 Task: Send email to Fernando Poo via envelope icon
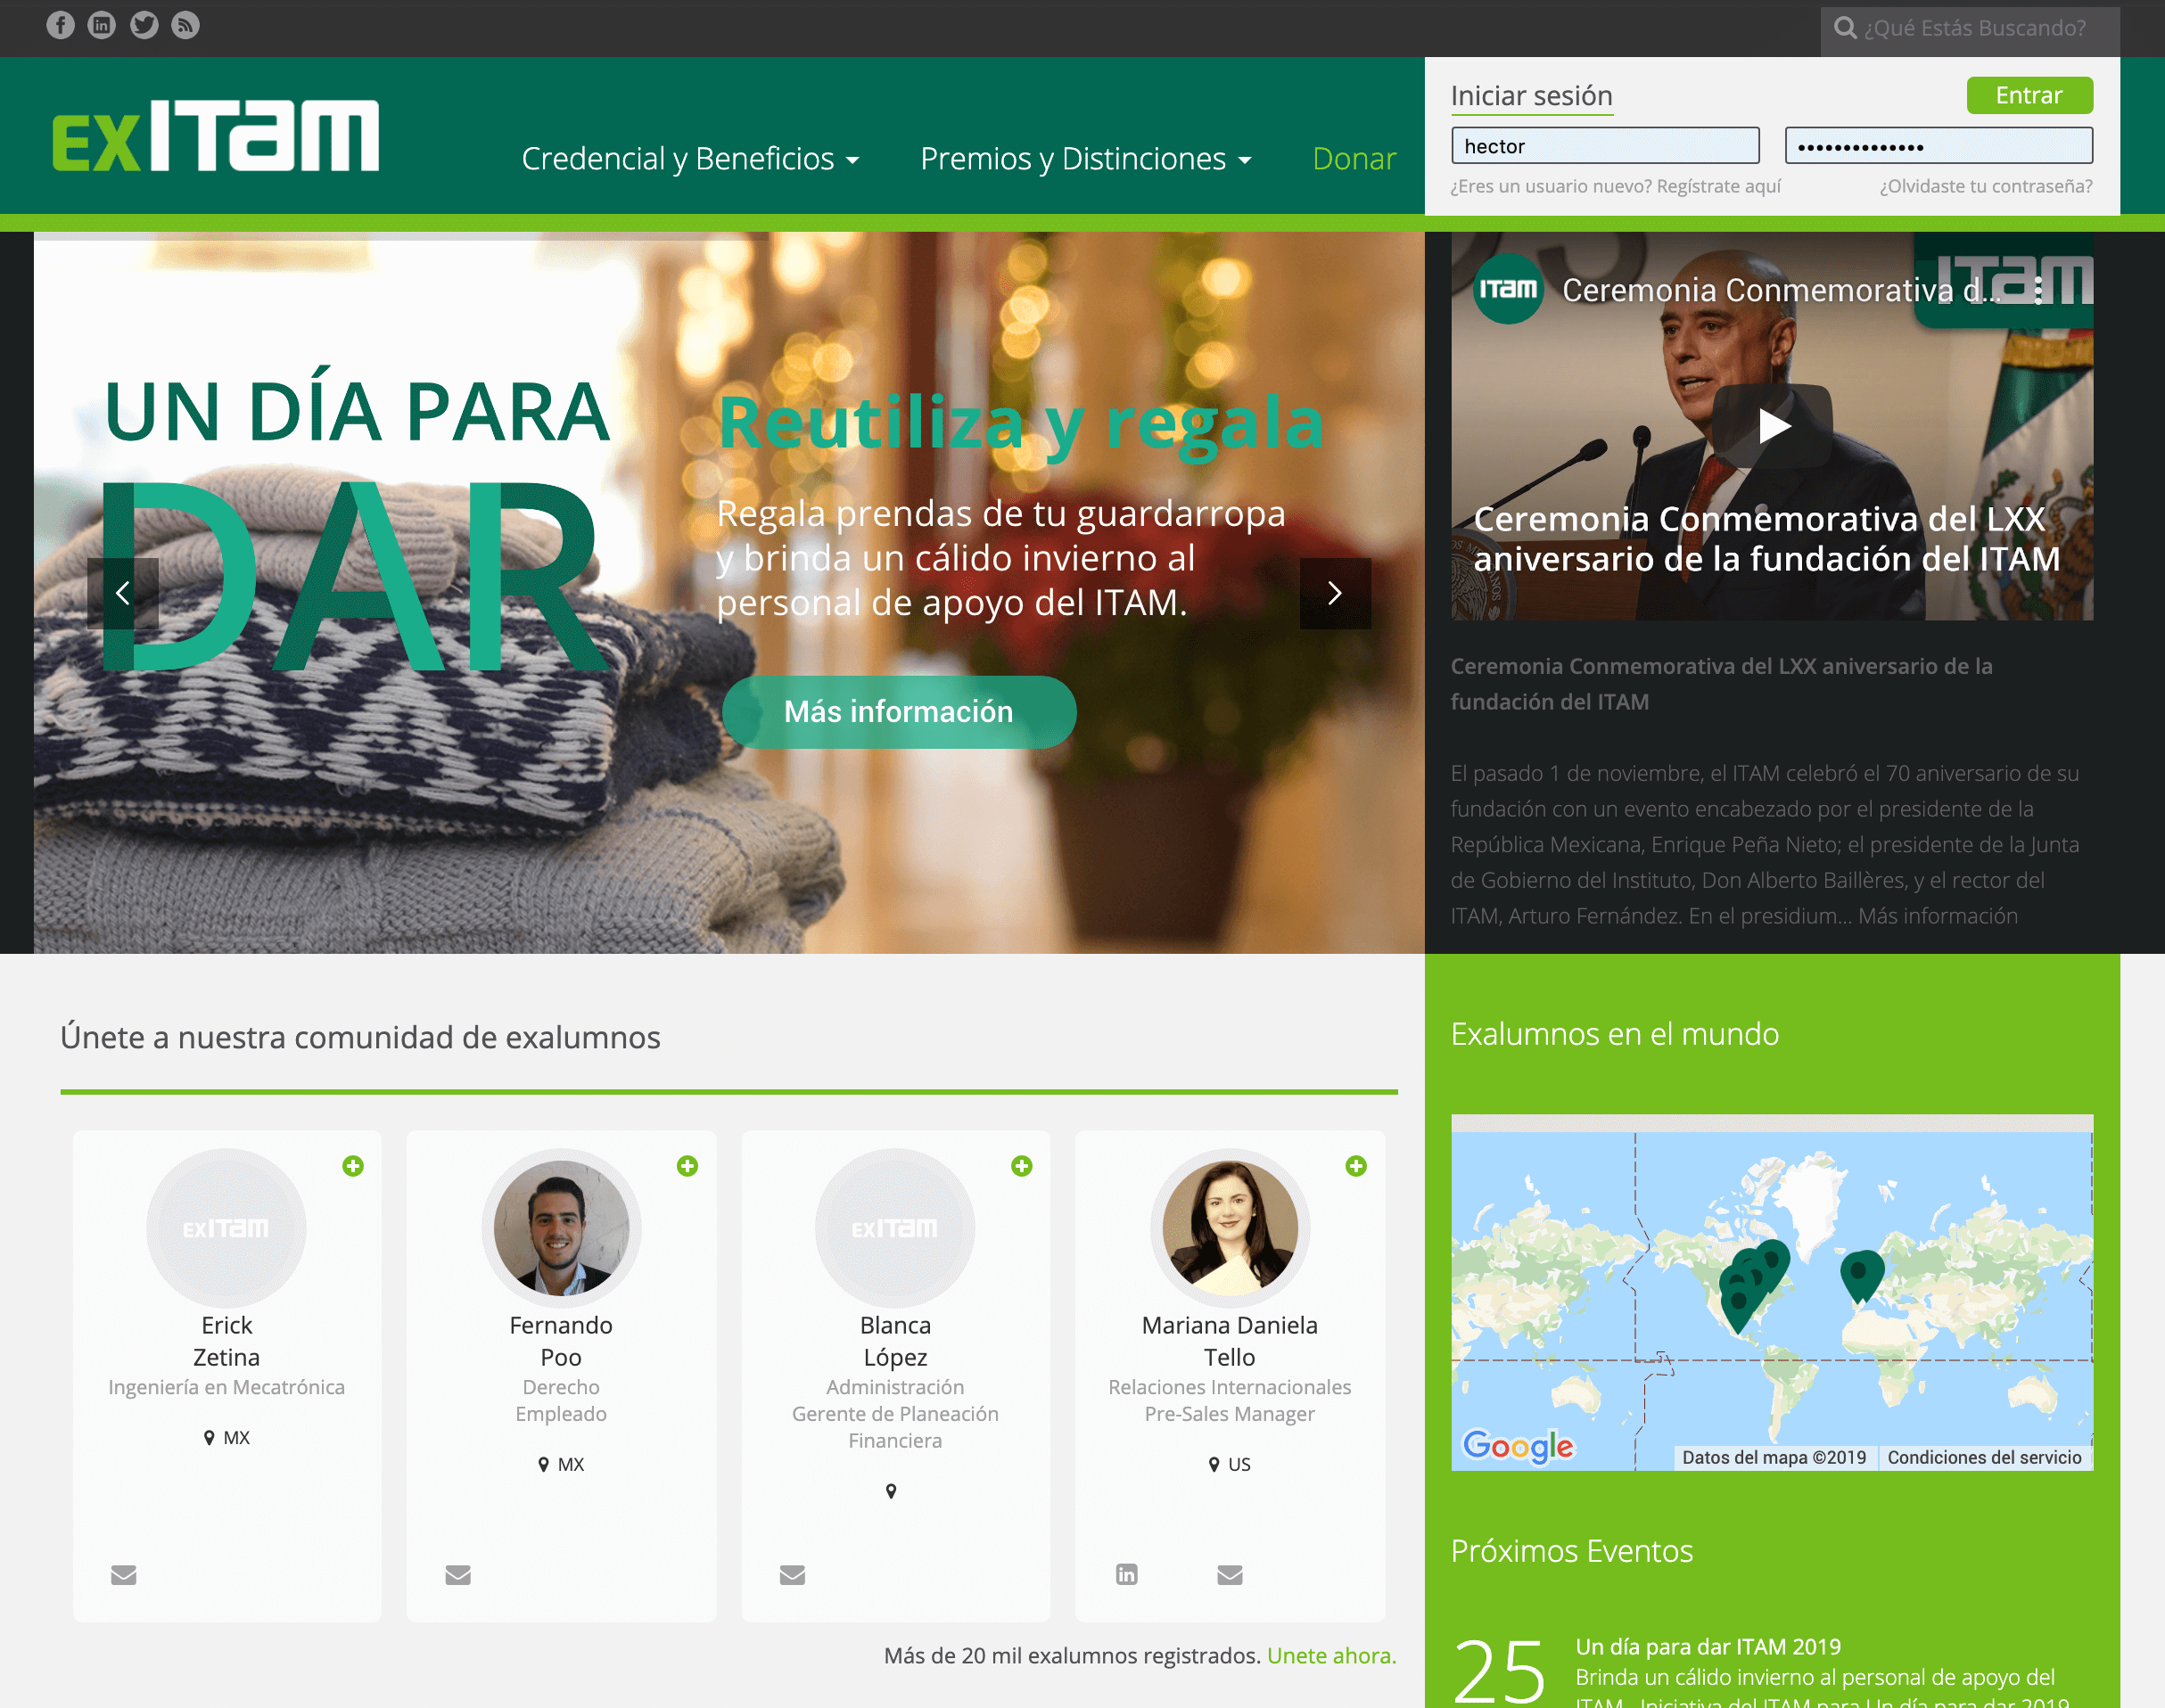(x=458, y=1575)
